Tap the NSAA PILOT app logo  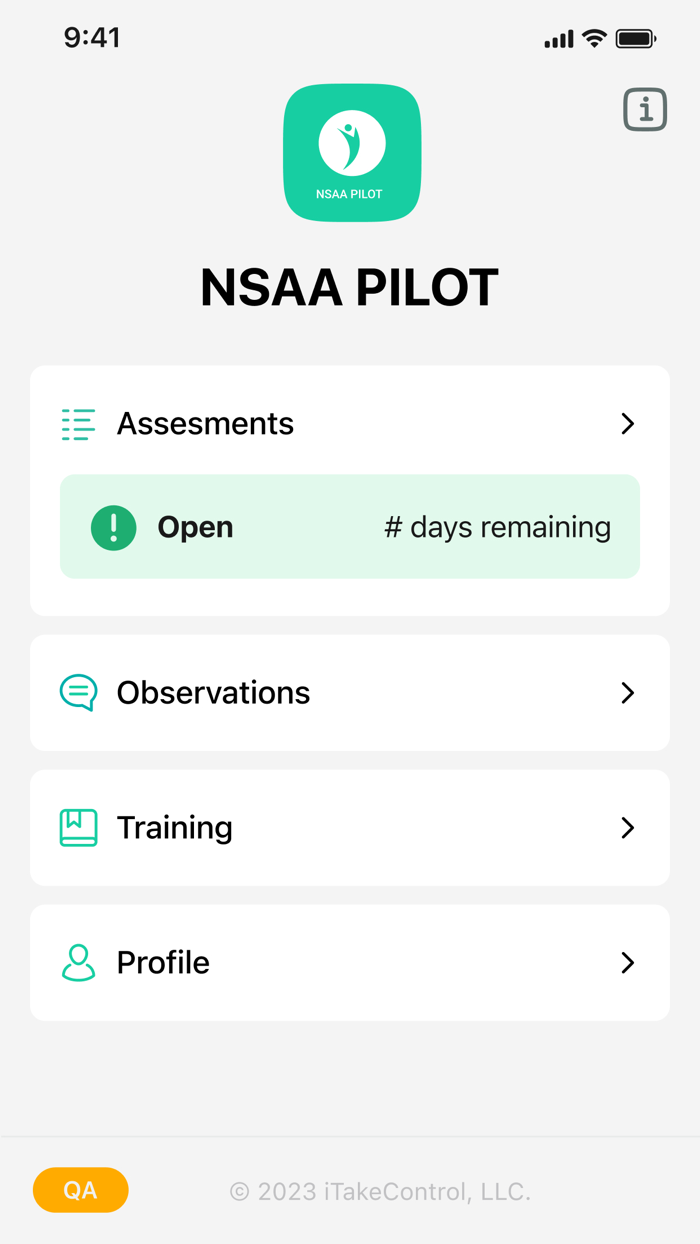352,152
